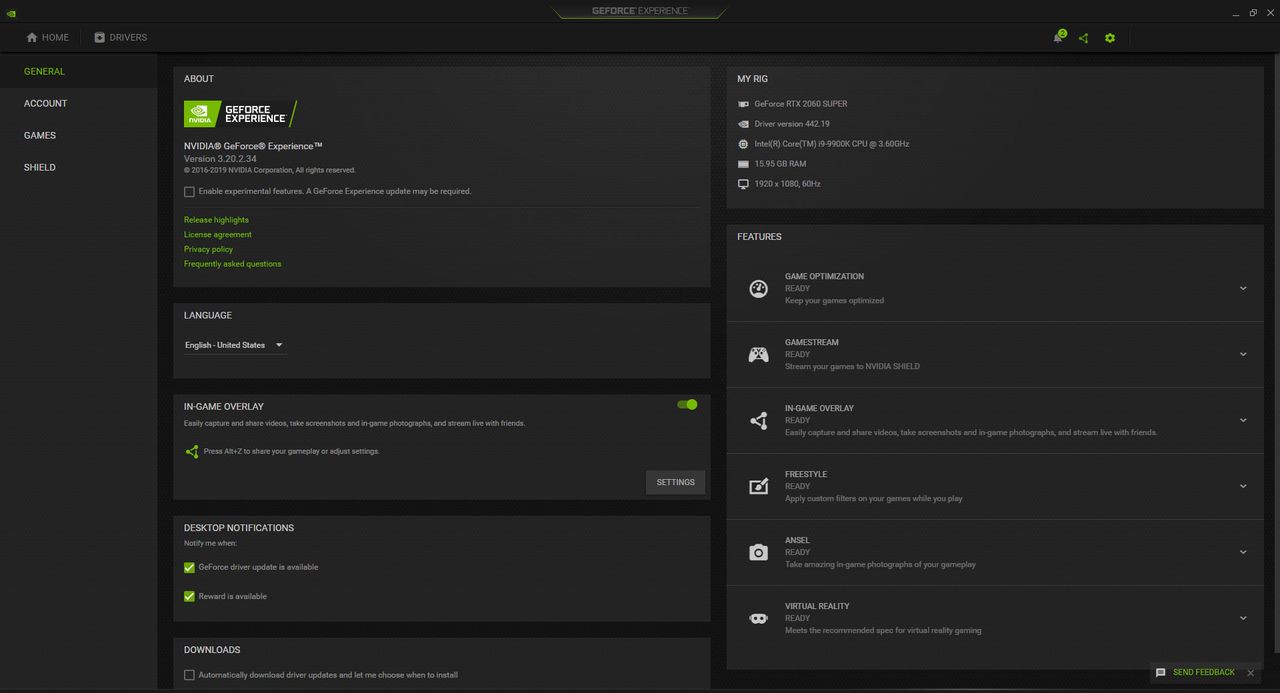Click the green share icon beside Press Alt+Z
Screen dimensions: 1280x693
192,451
